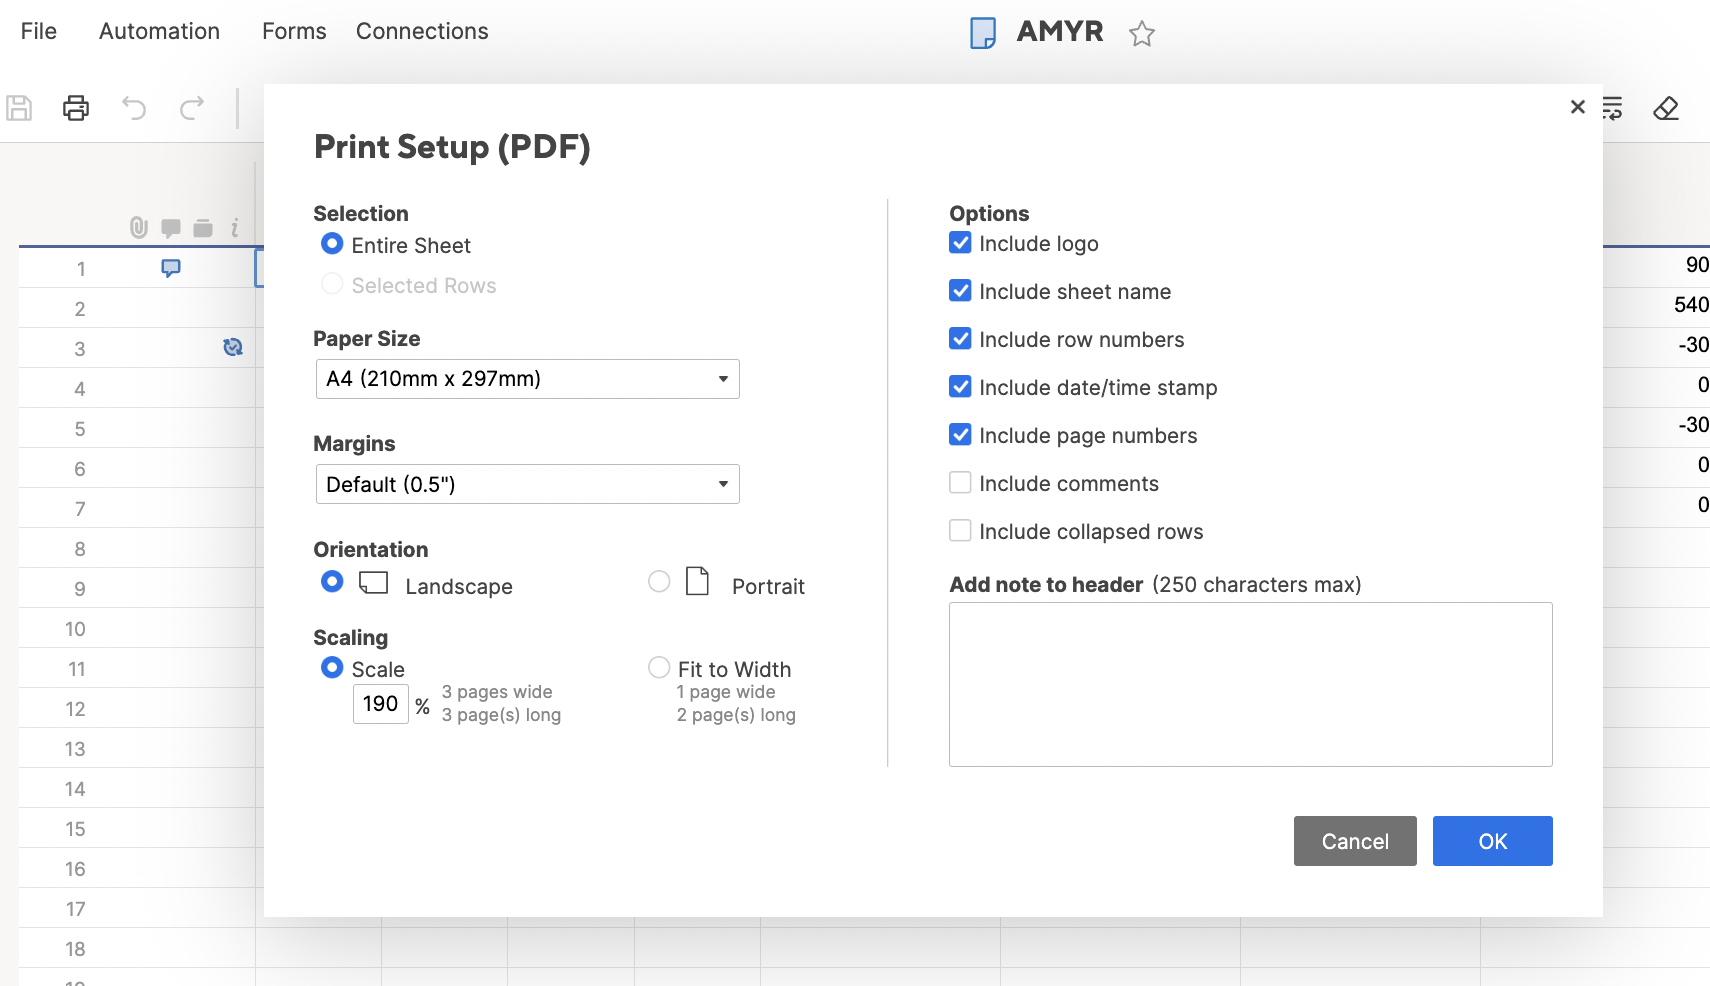Click the Cancel button
This screenshot has height=986, width=1710.
tap(1355, 841)
